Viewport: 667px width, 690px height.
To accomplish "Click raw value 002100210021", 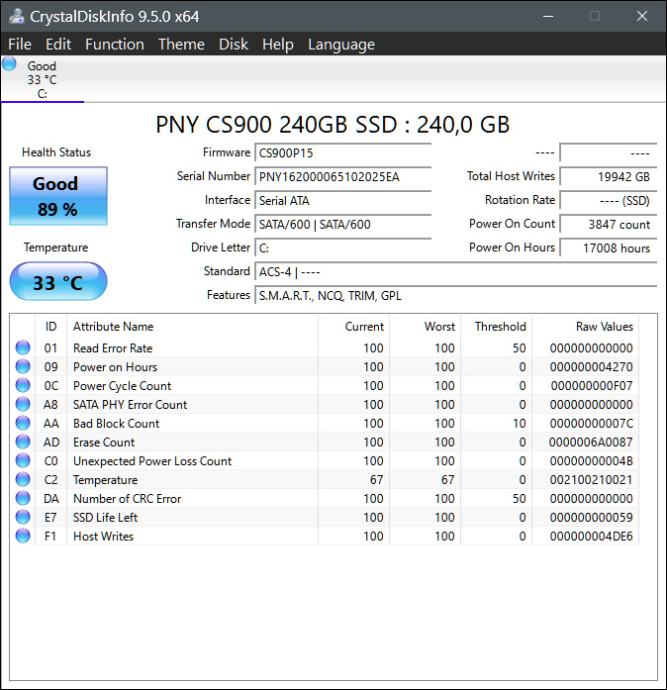I will (x=591, y=480).
